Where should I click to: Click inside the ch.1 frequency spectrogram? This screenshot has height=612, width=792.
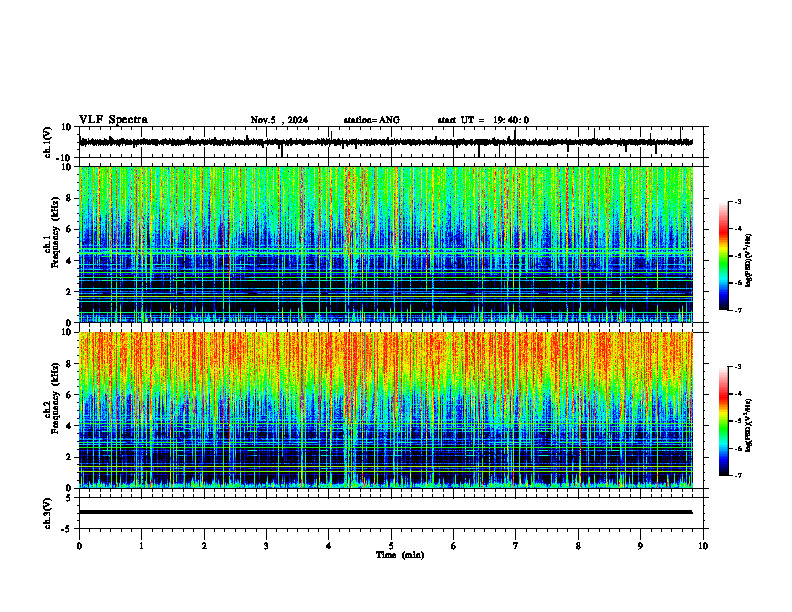(386, 244)
